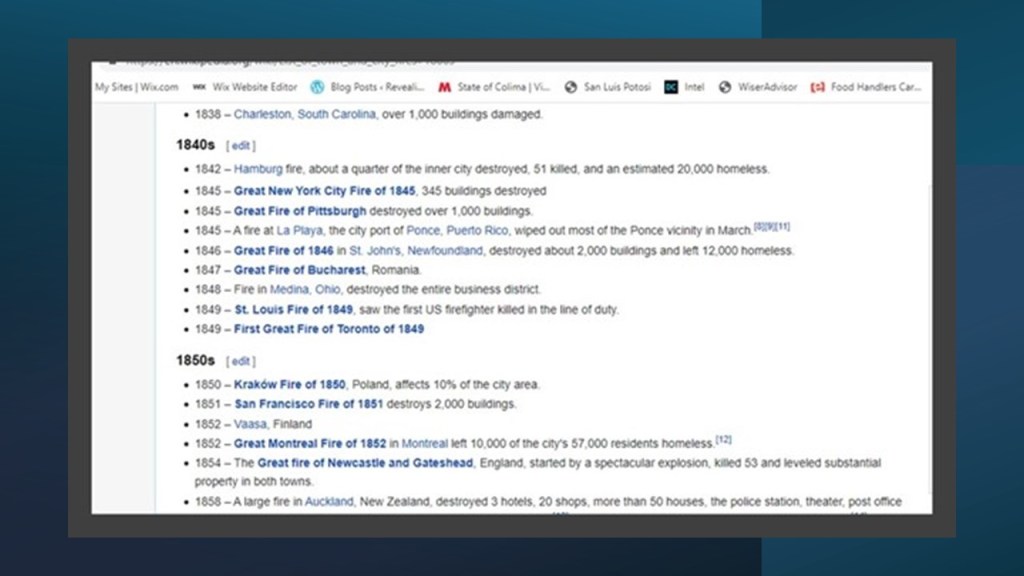Open the Hamburg link
Image resolution: width=1024 pixels, height=576 pixels.
[258, 169]
